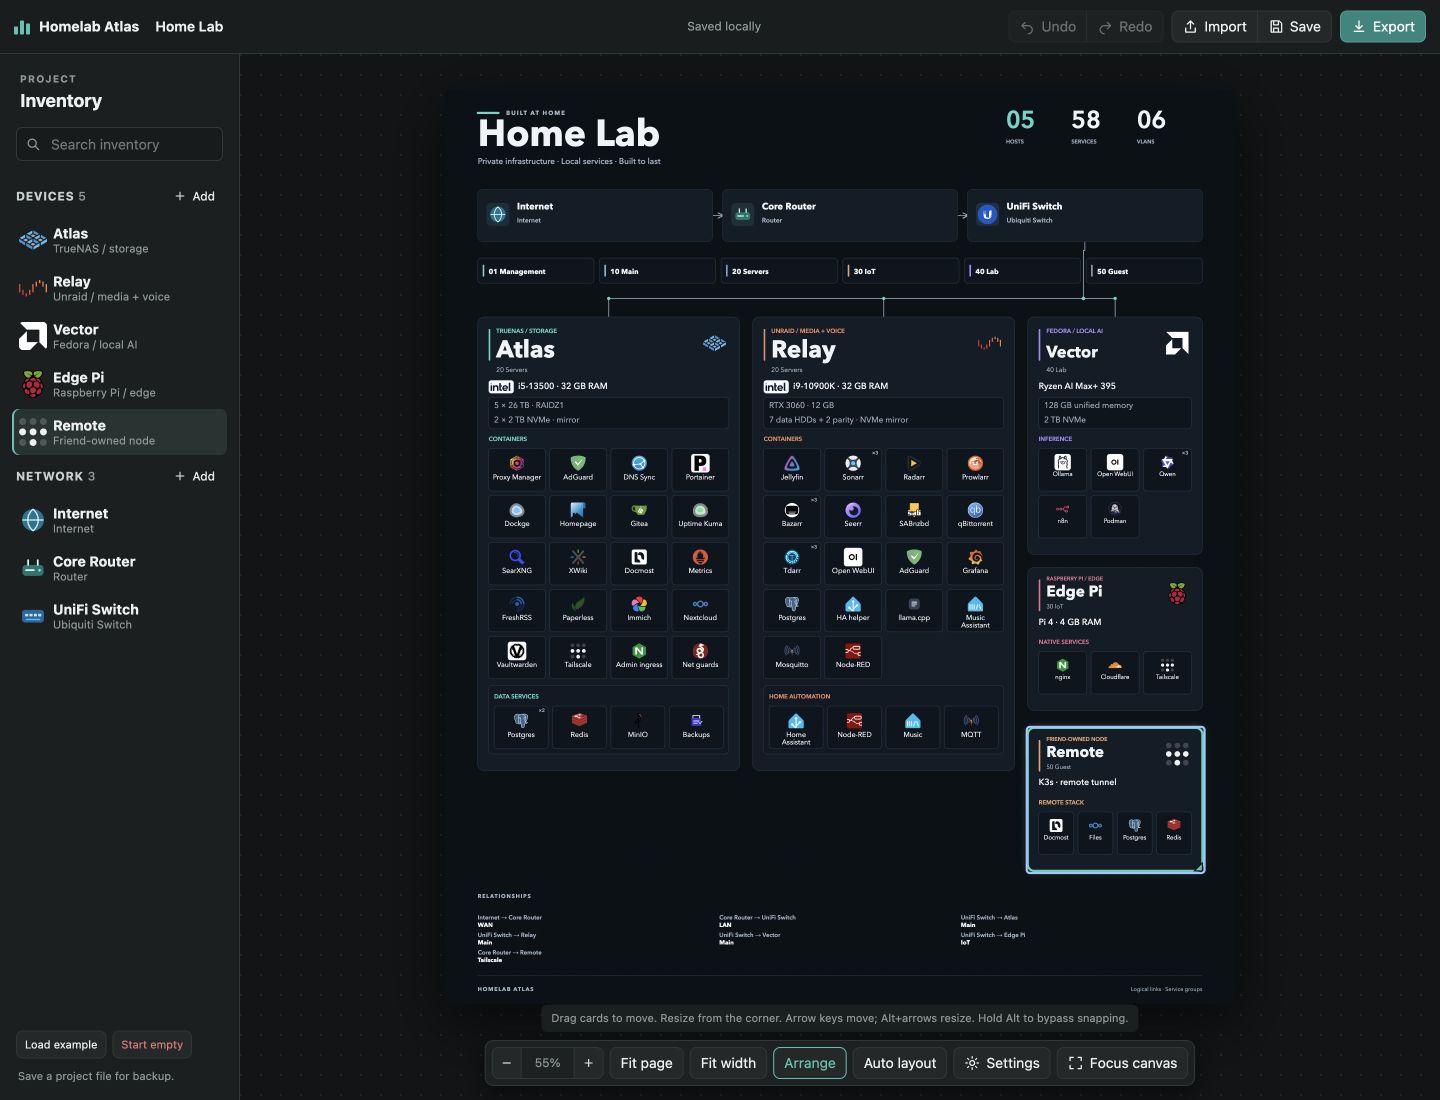1440x1100 pixels.
Task: Click the Jellyfin icon in Relay card
Action: [792, 464]
